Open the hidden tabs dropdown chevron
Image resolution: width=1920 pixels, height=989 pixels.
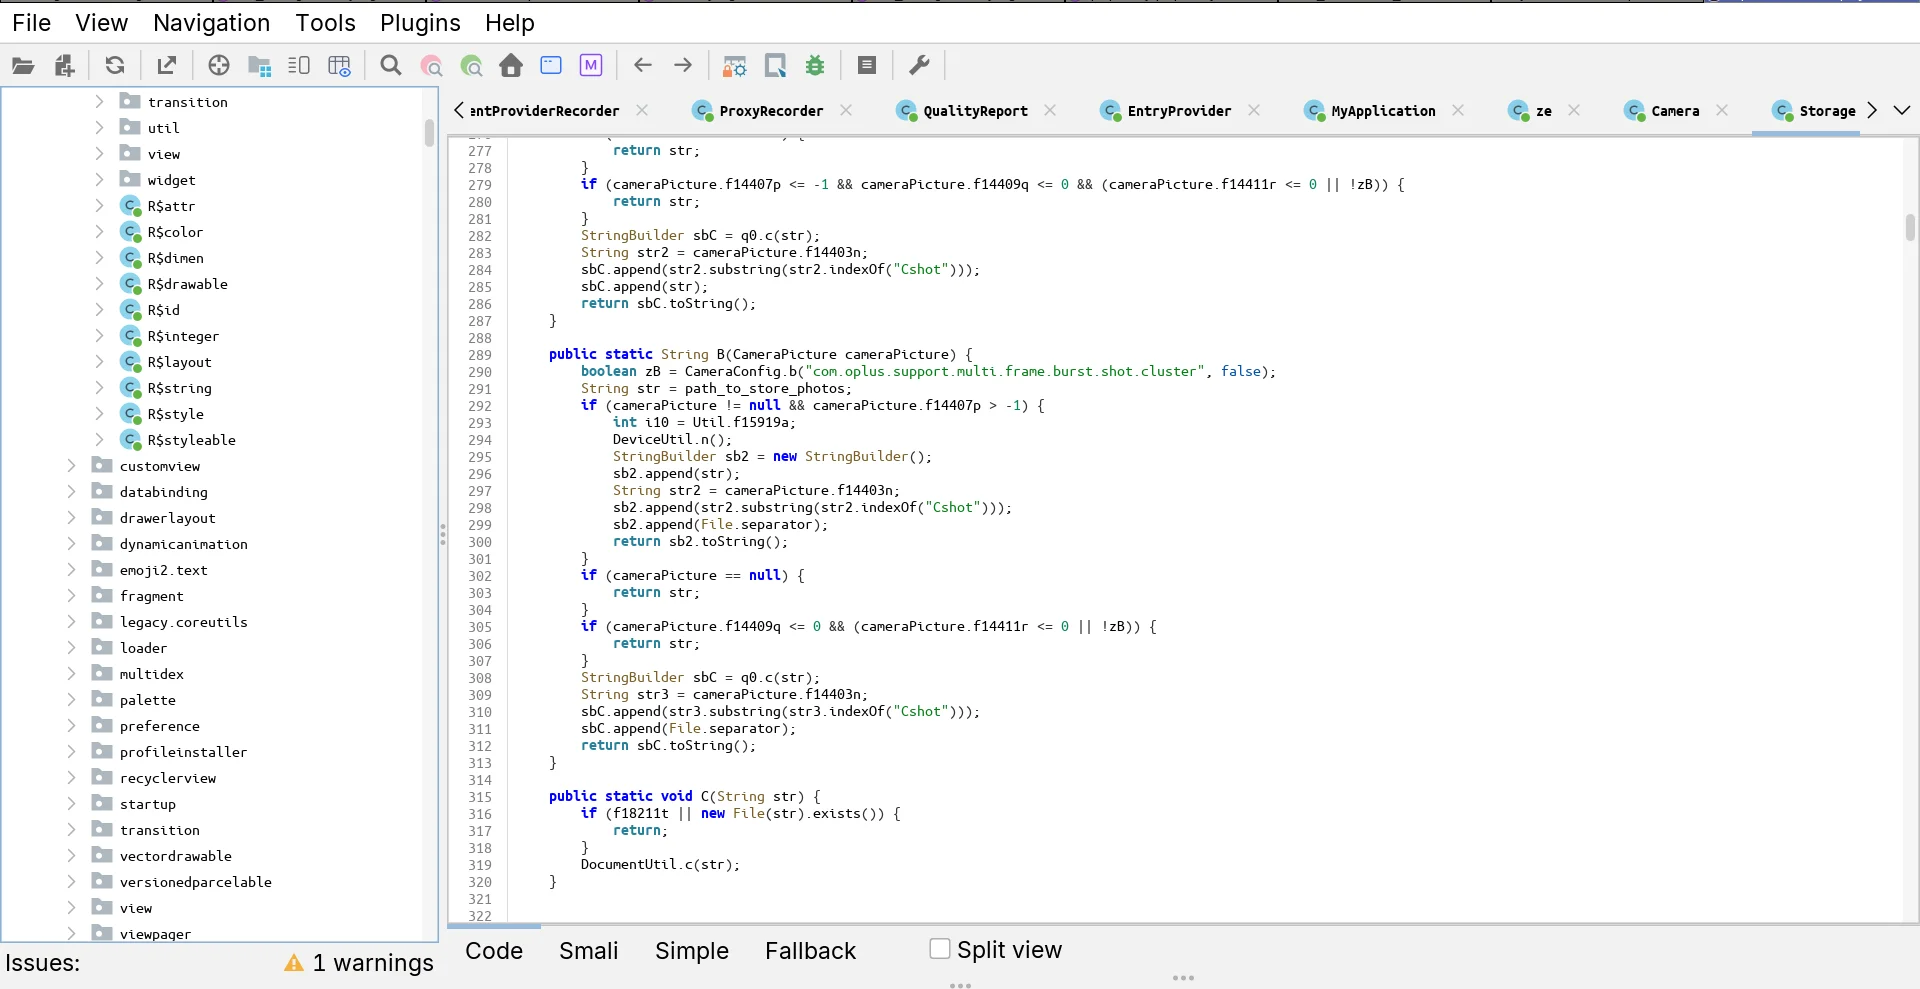pos(1903,110)
